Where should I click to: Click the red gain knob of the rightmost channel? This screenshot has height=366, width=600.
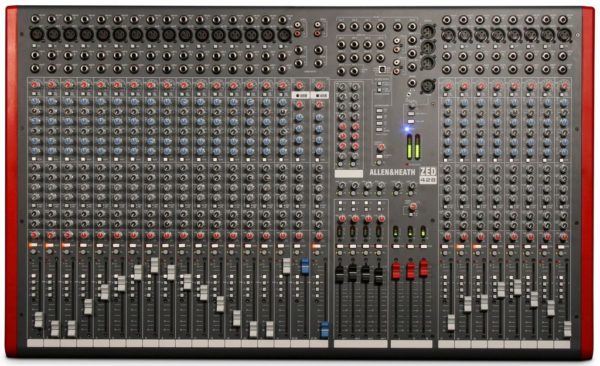pos(563,87)
